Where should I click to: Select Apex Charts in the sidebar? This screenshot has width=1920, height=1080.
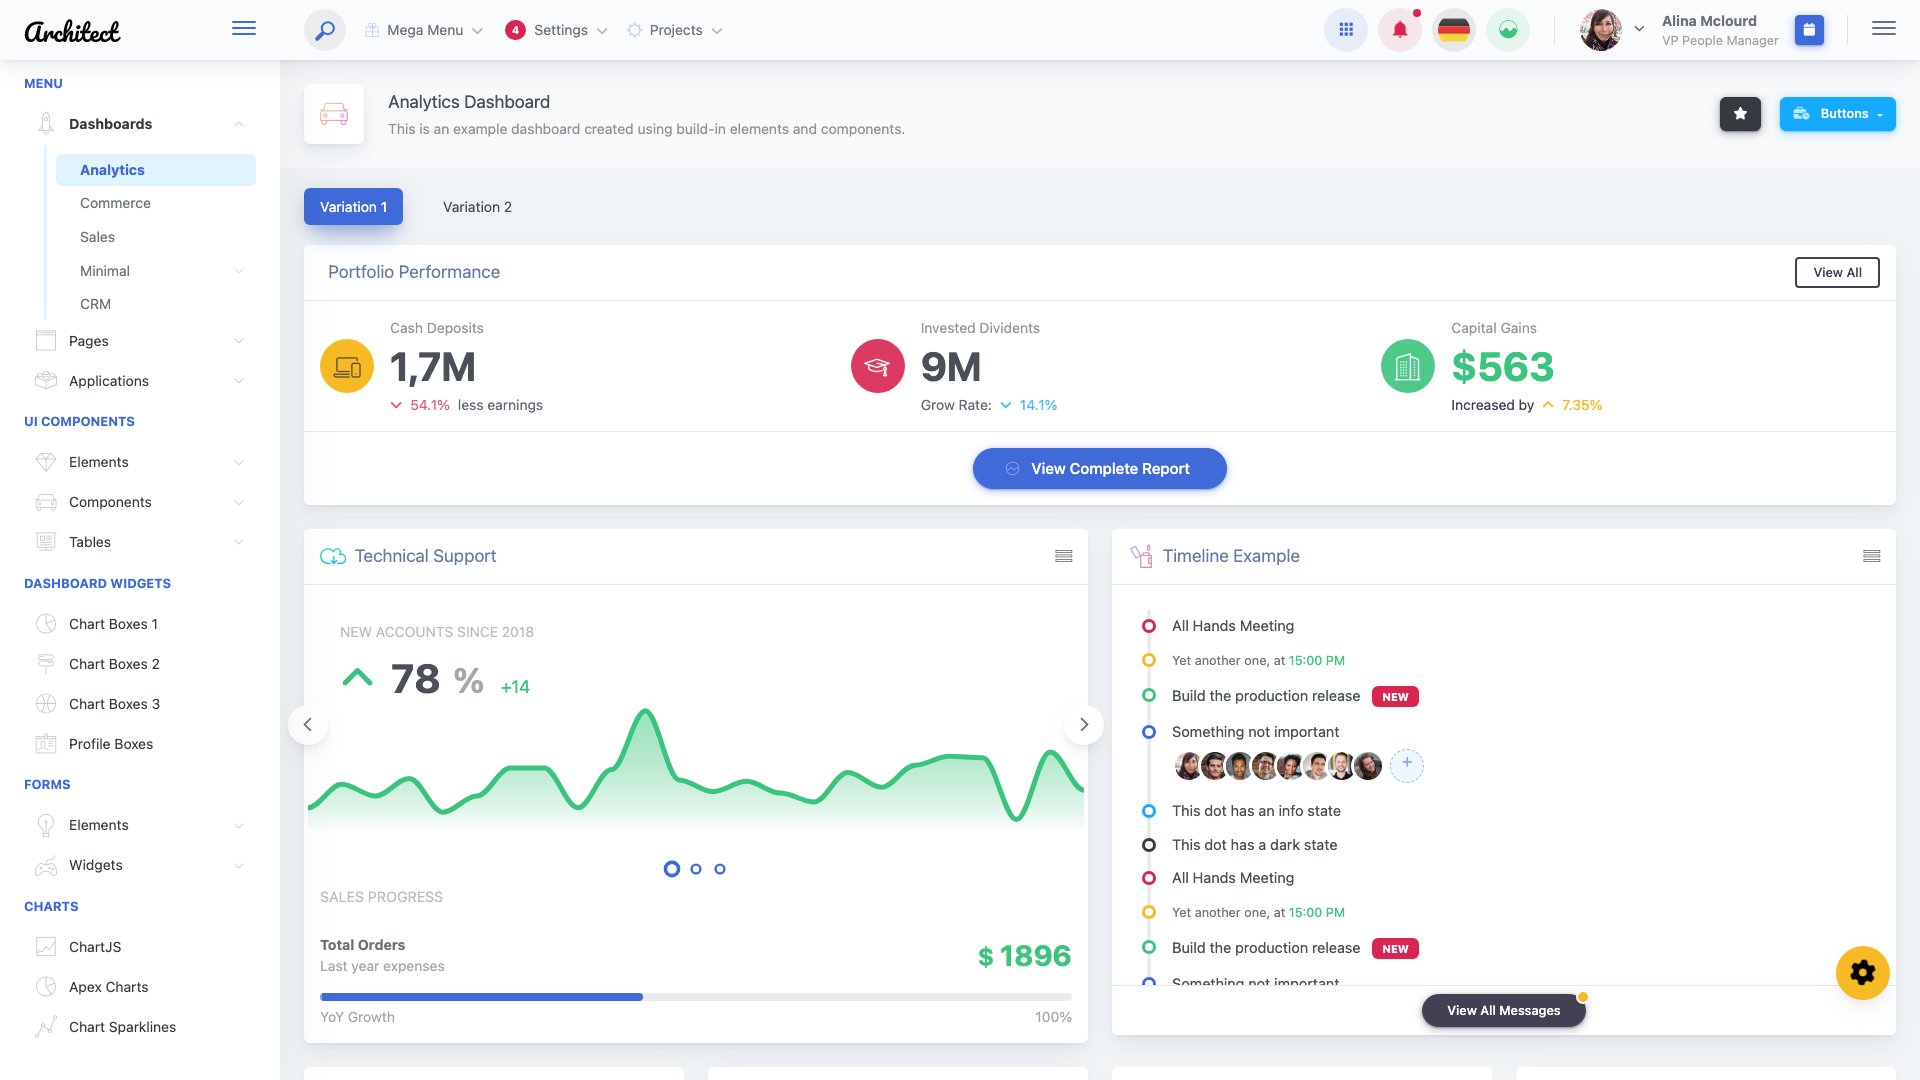coord(108,987)
